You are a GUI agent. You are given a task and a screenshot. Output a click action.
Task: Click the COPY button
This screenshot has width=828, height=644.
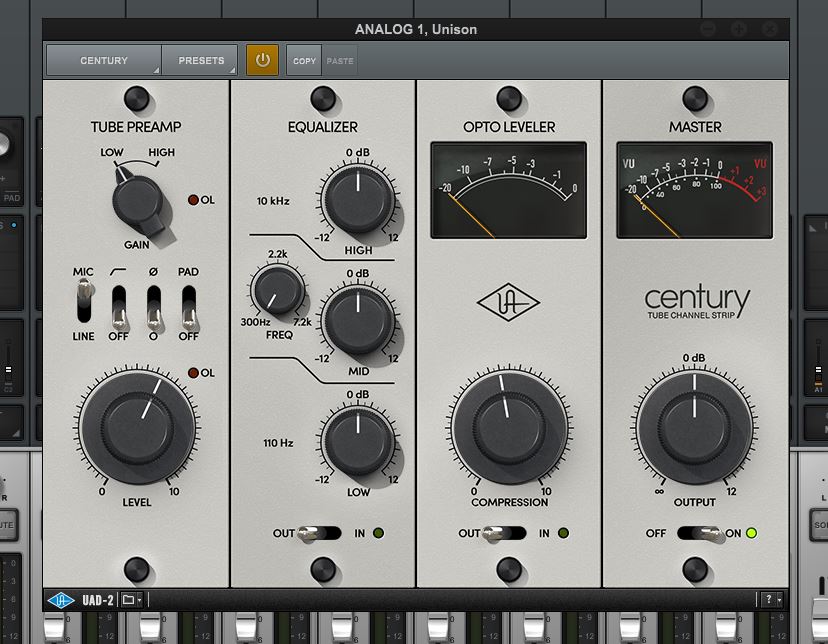304,61
